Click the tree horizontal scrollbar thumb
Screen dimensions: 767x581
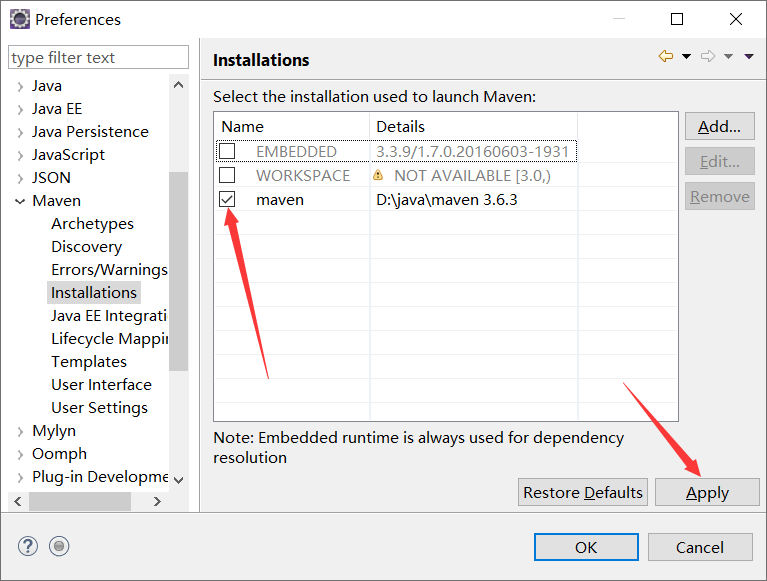80,501
